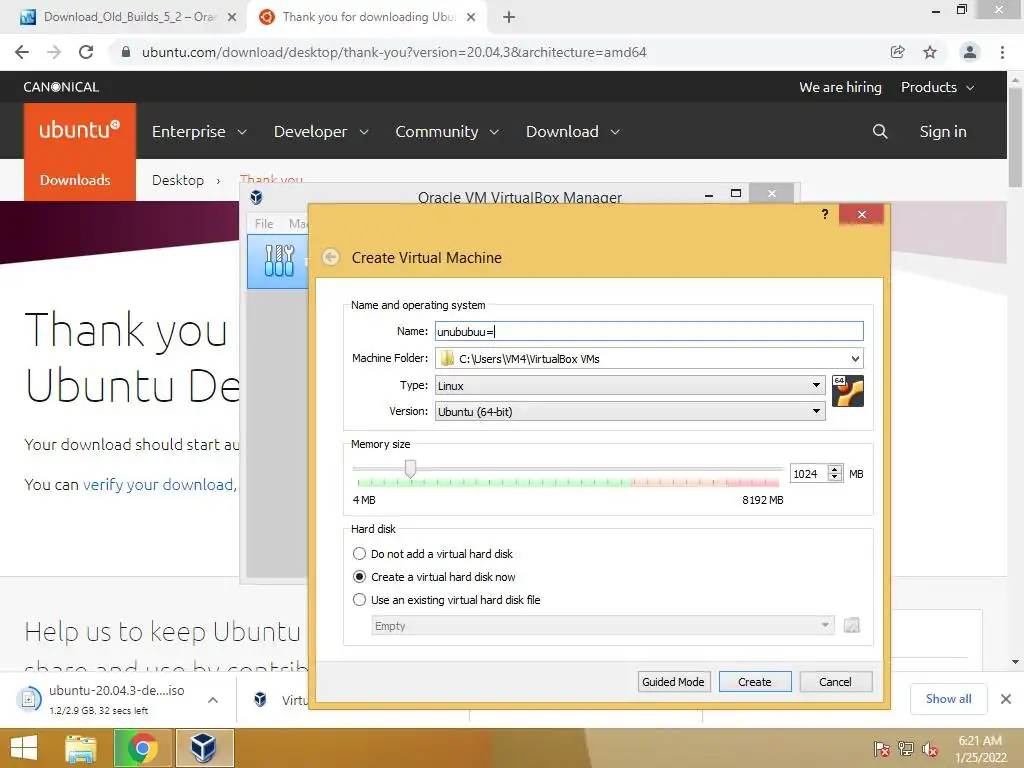Viewport: 1024px width, 768px height.
Task: Click the Ubuntu logo
Action: [80, 130]
